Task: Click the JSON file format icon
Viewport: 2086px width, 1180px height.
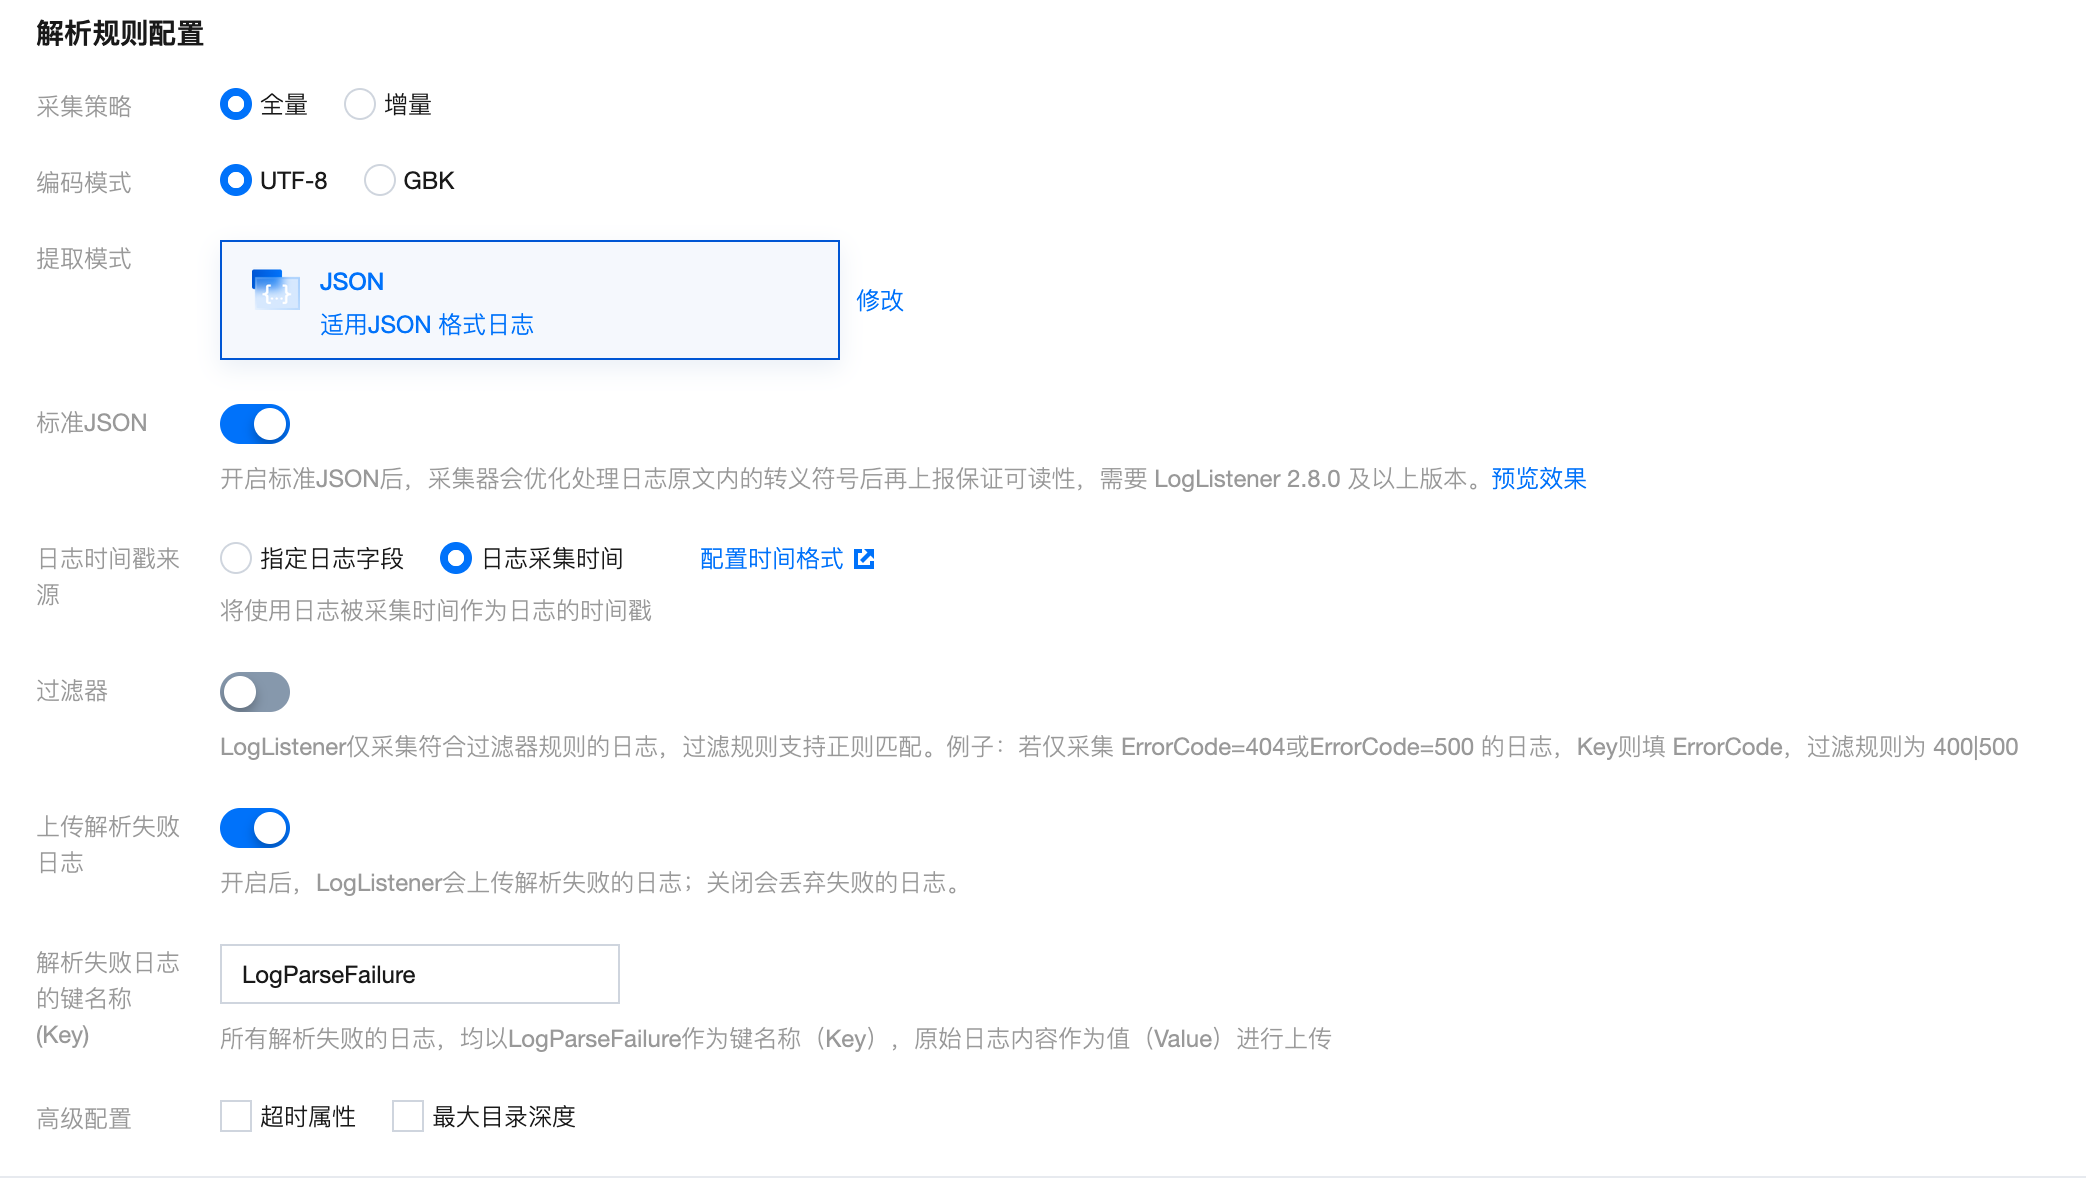Action: tap(275, 290)
